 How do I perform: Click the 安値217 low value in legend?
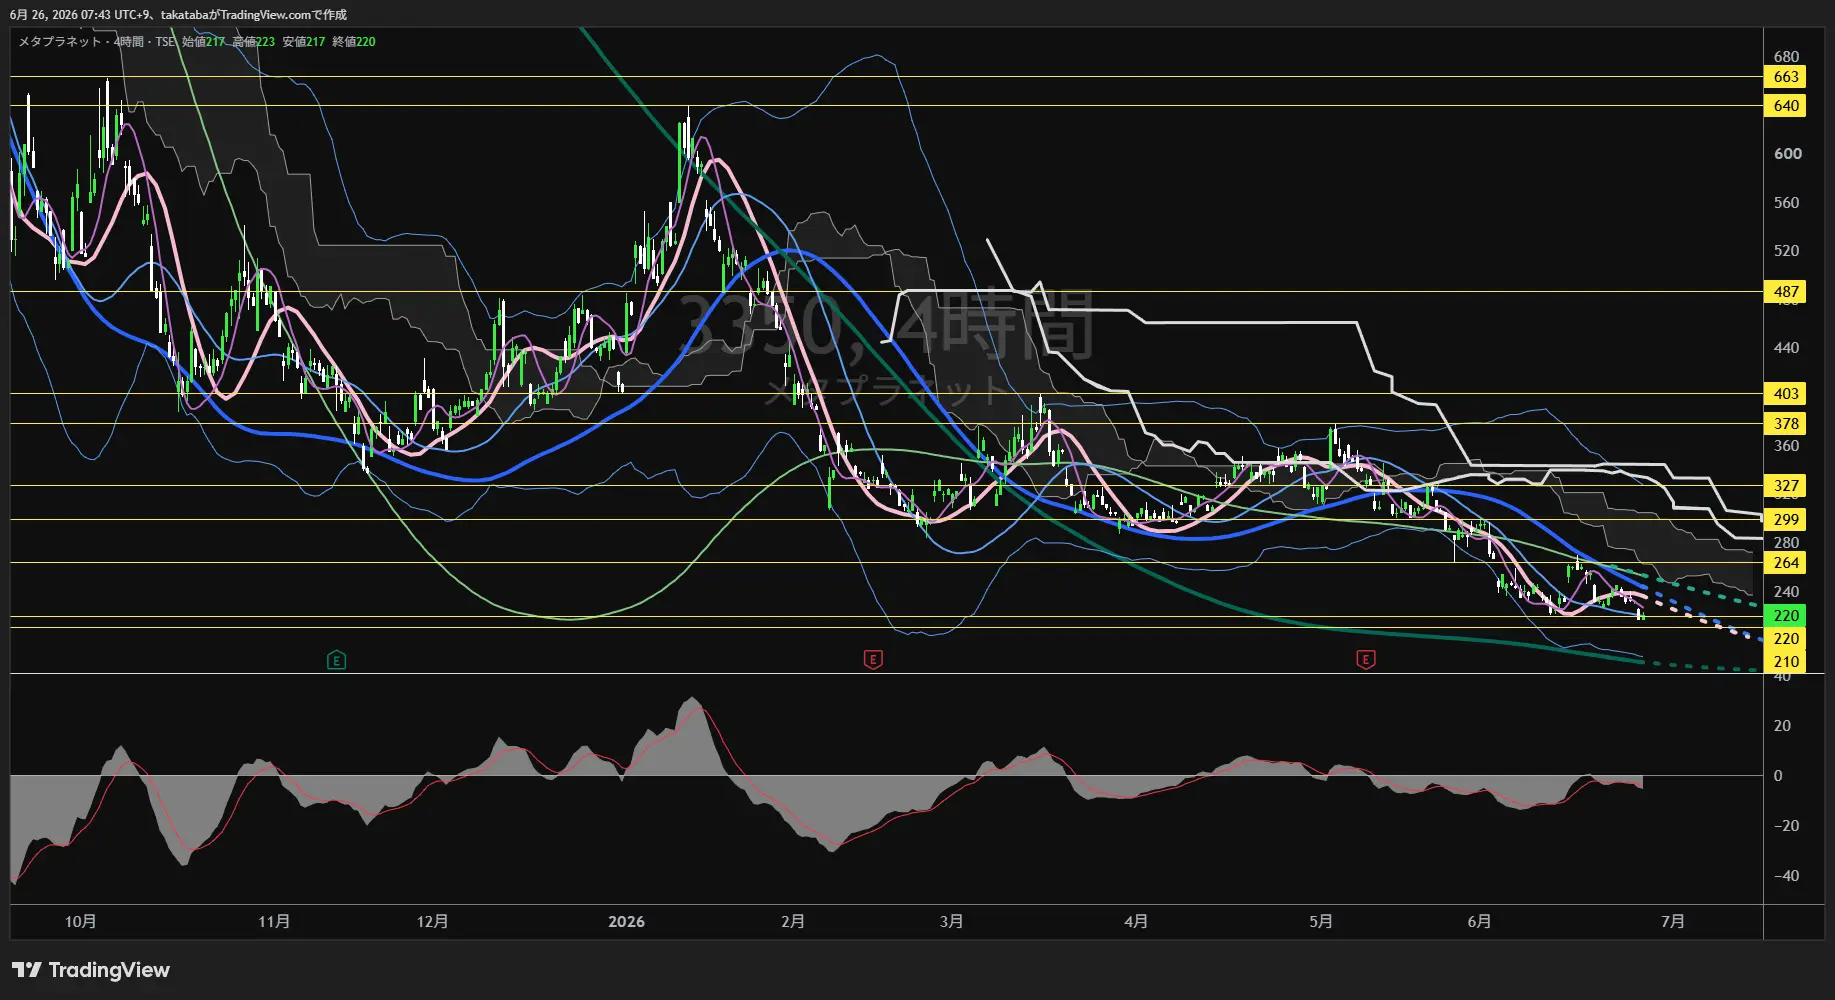tap(304, 42)
